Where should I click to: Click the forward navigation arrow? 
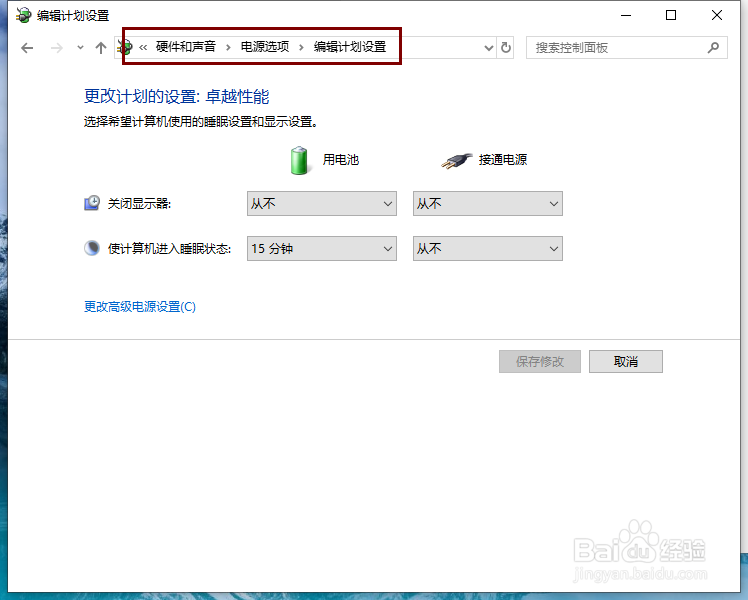pos(56,48)
